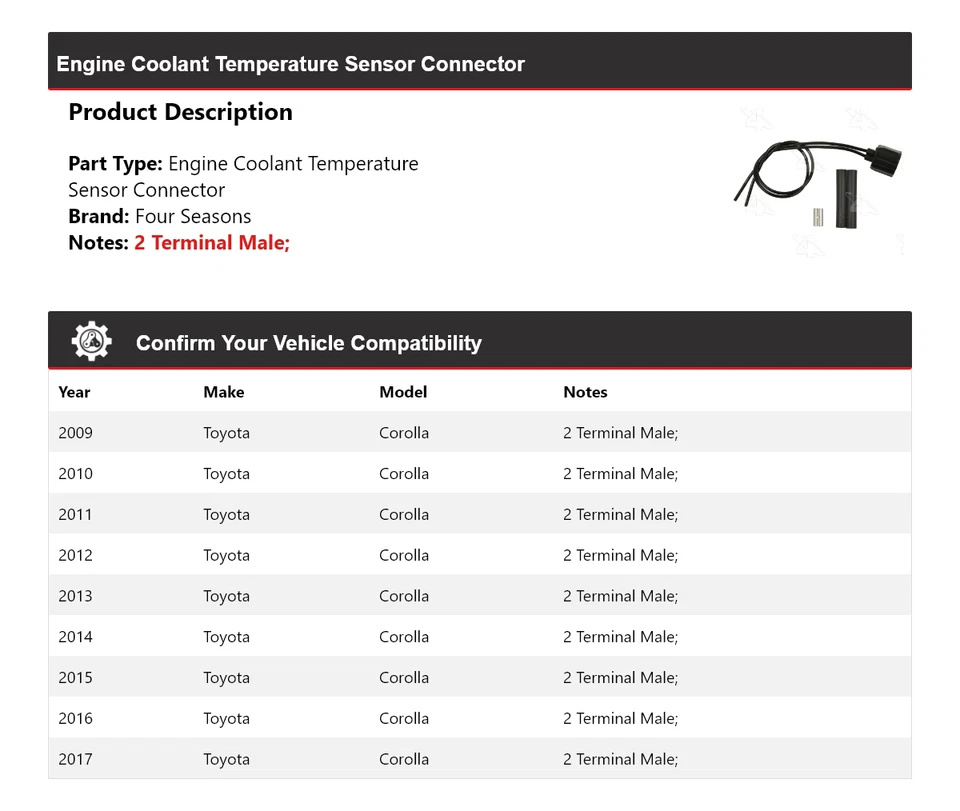This screenshot has width=960, height=811.
Task: Click the red 2 Terminal Male note
Action: click(212, 242)
